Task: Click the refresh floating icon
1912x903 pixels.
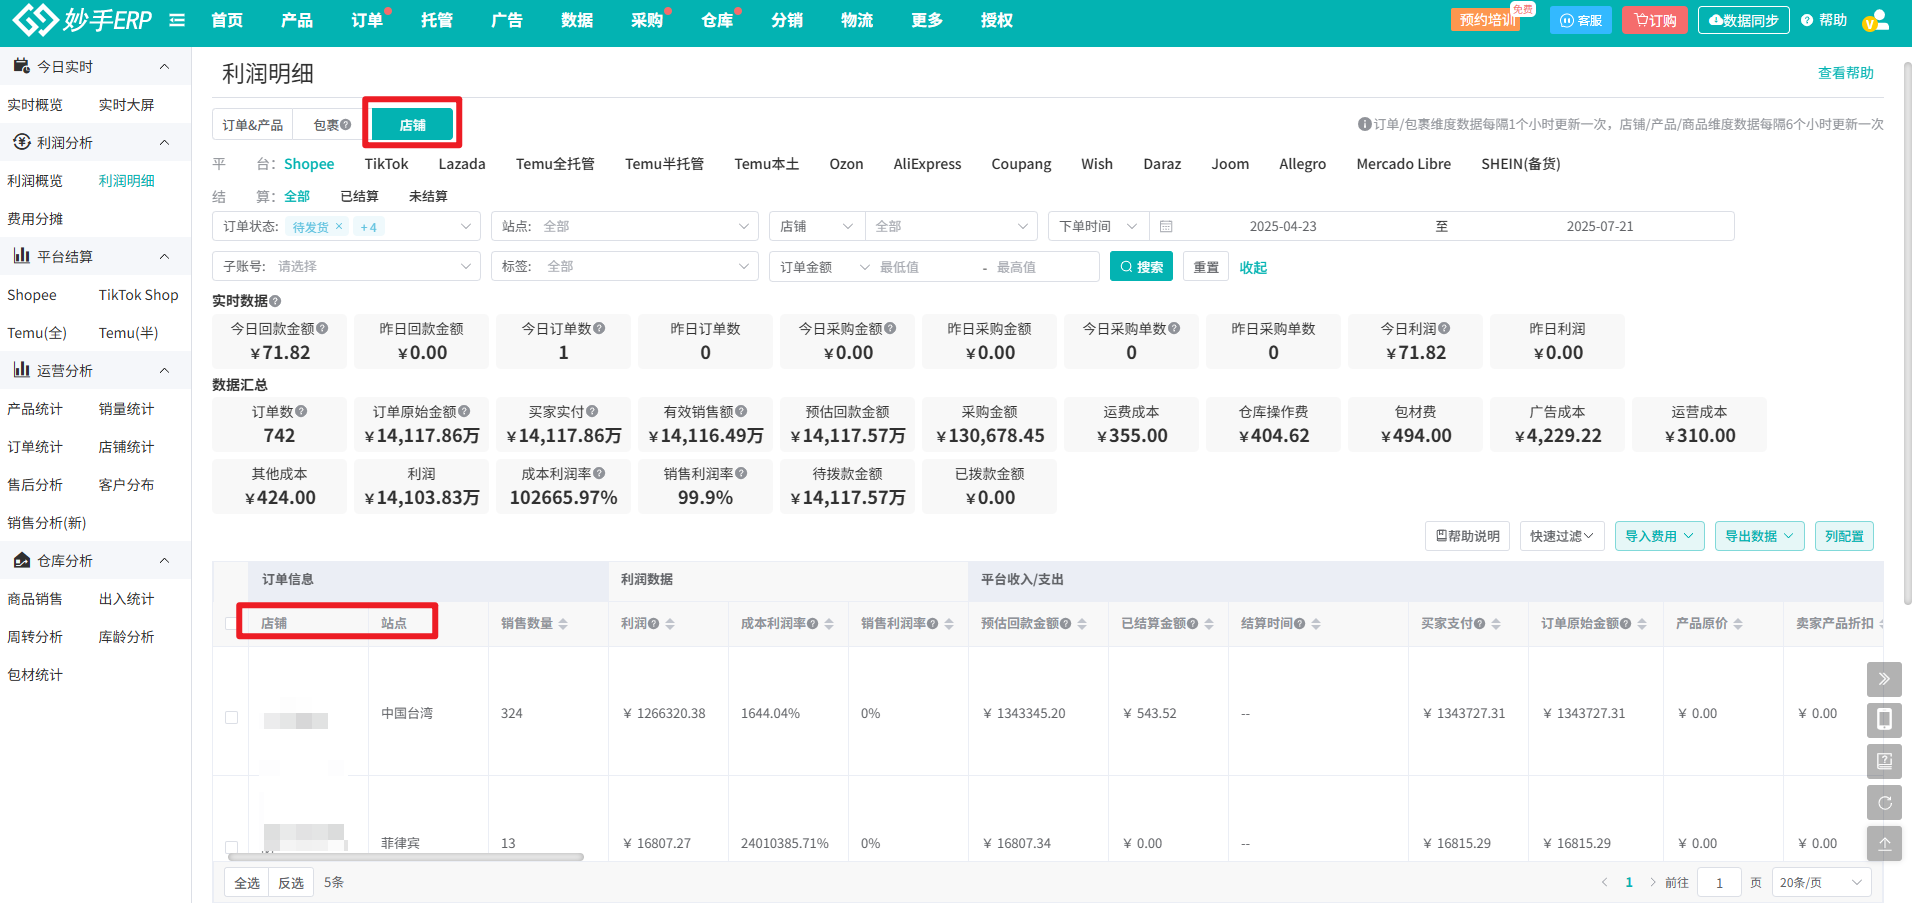Action: 1884,802
